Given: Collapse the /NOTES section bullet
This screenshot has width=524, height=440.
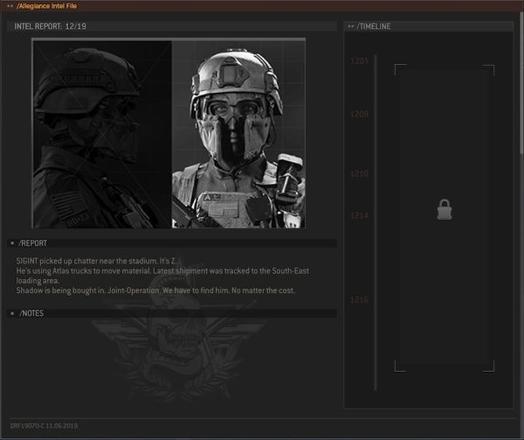Looking at the screenshot, I should click(x=12, y=313).
